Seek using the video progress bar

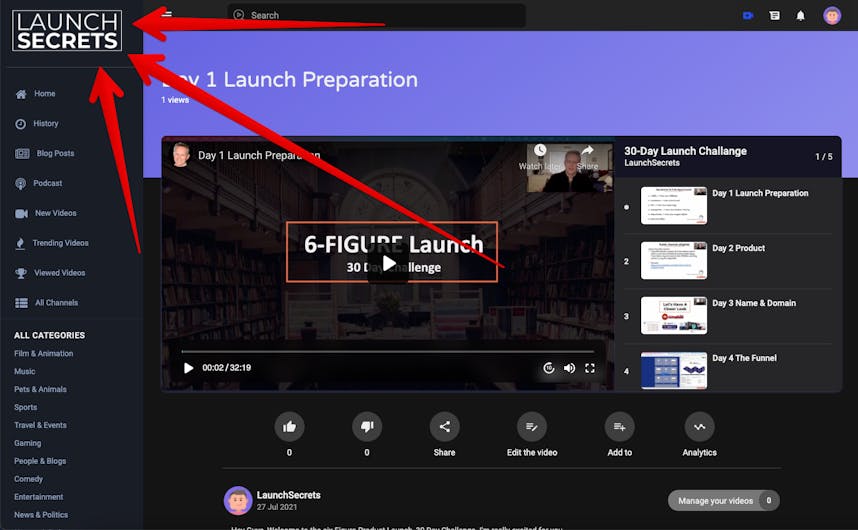pyautogui.click(x=387, y=352)
